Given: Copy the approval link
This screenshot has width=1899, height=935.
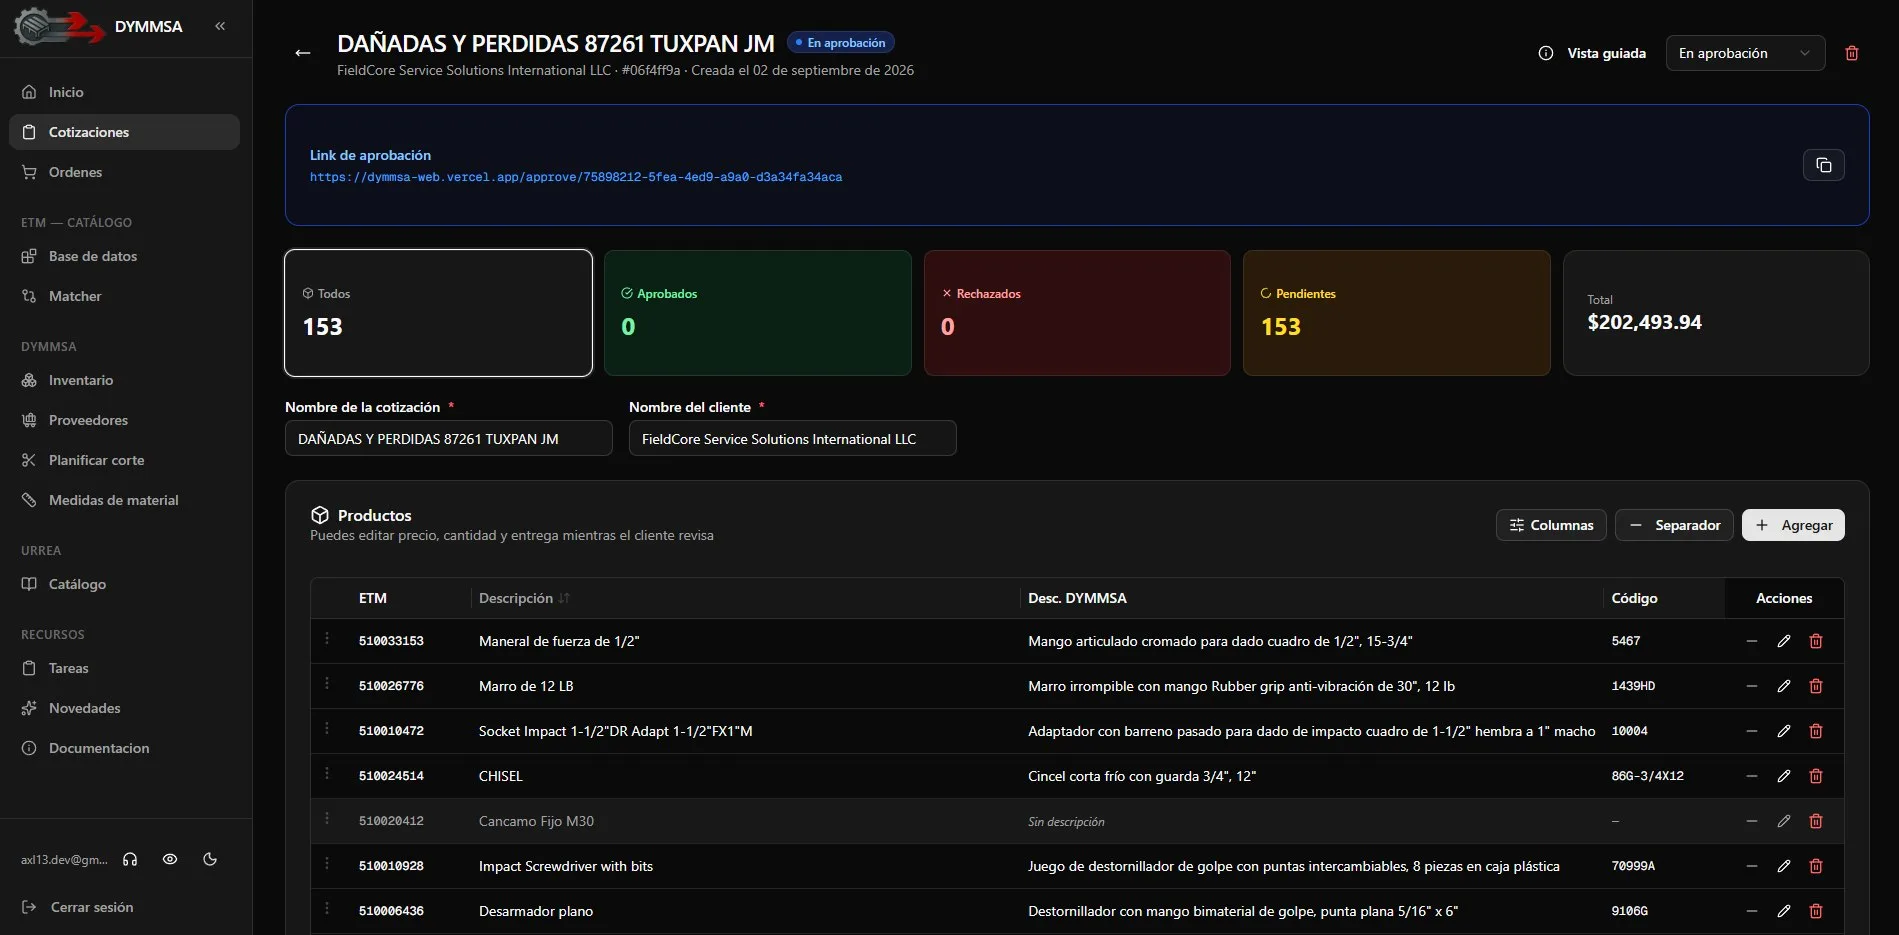Looking at the screenshot, I should pyautogui.click(x=1823, y=165).
